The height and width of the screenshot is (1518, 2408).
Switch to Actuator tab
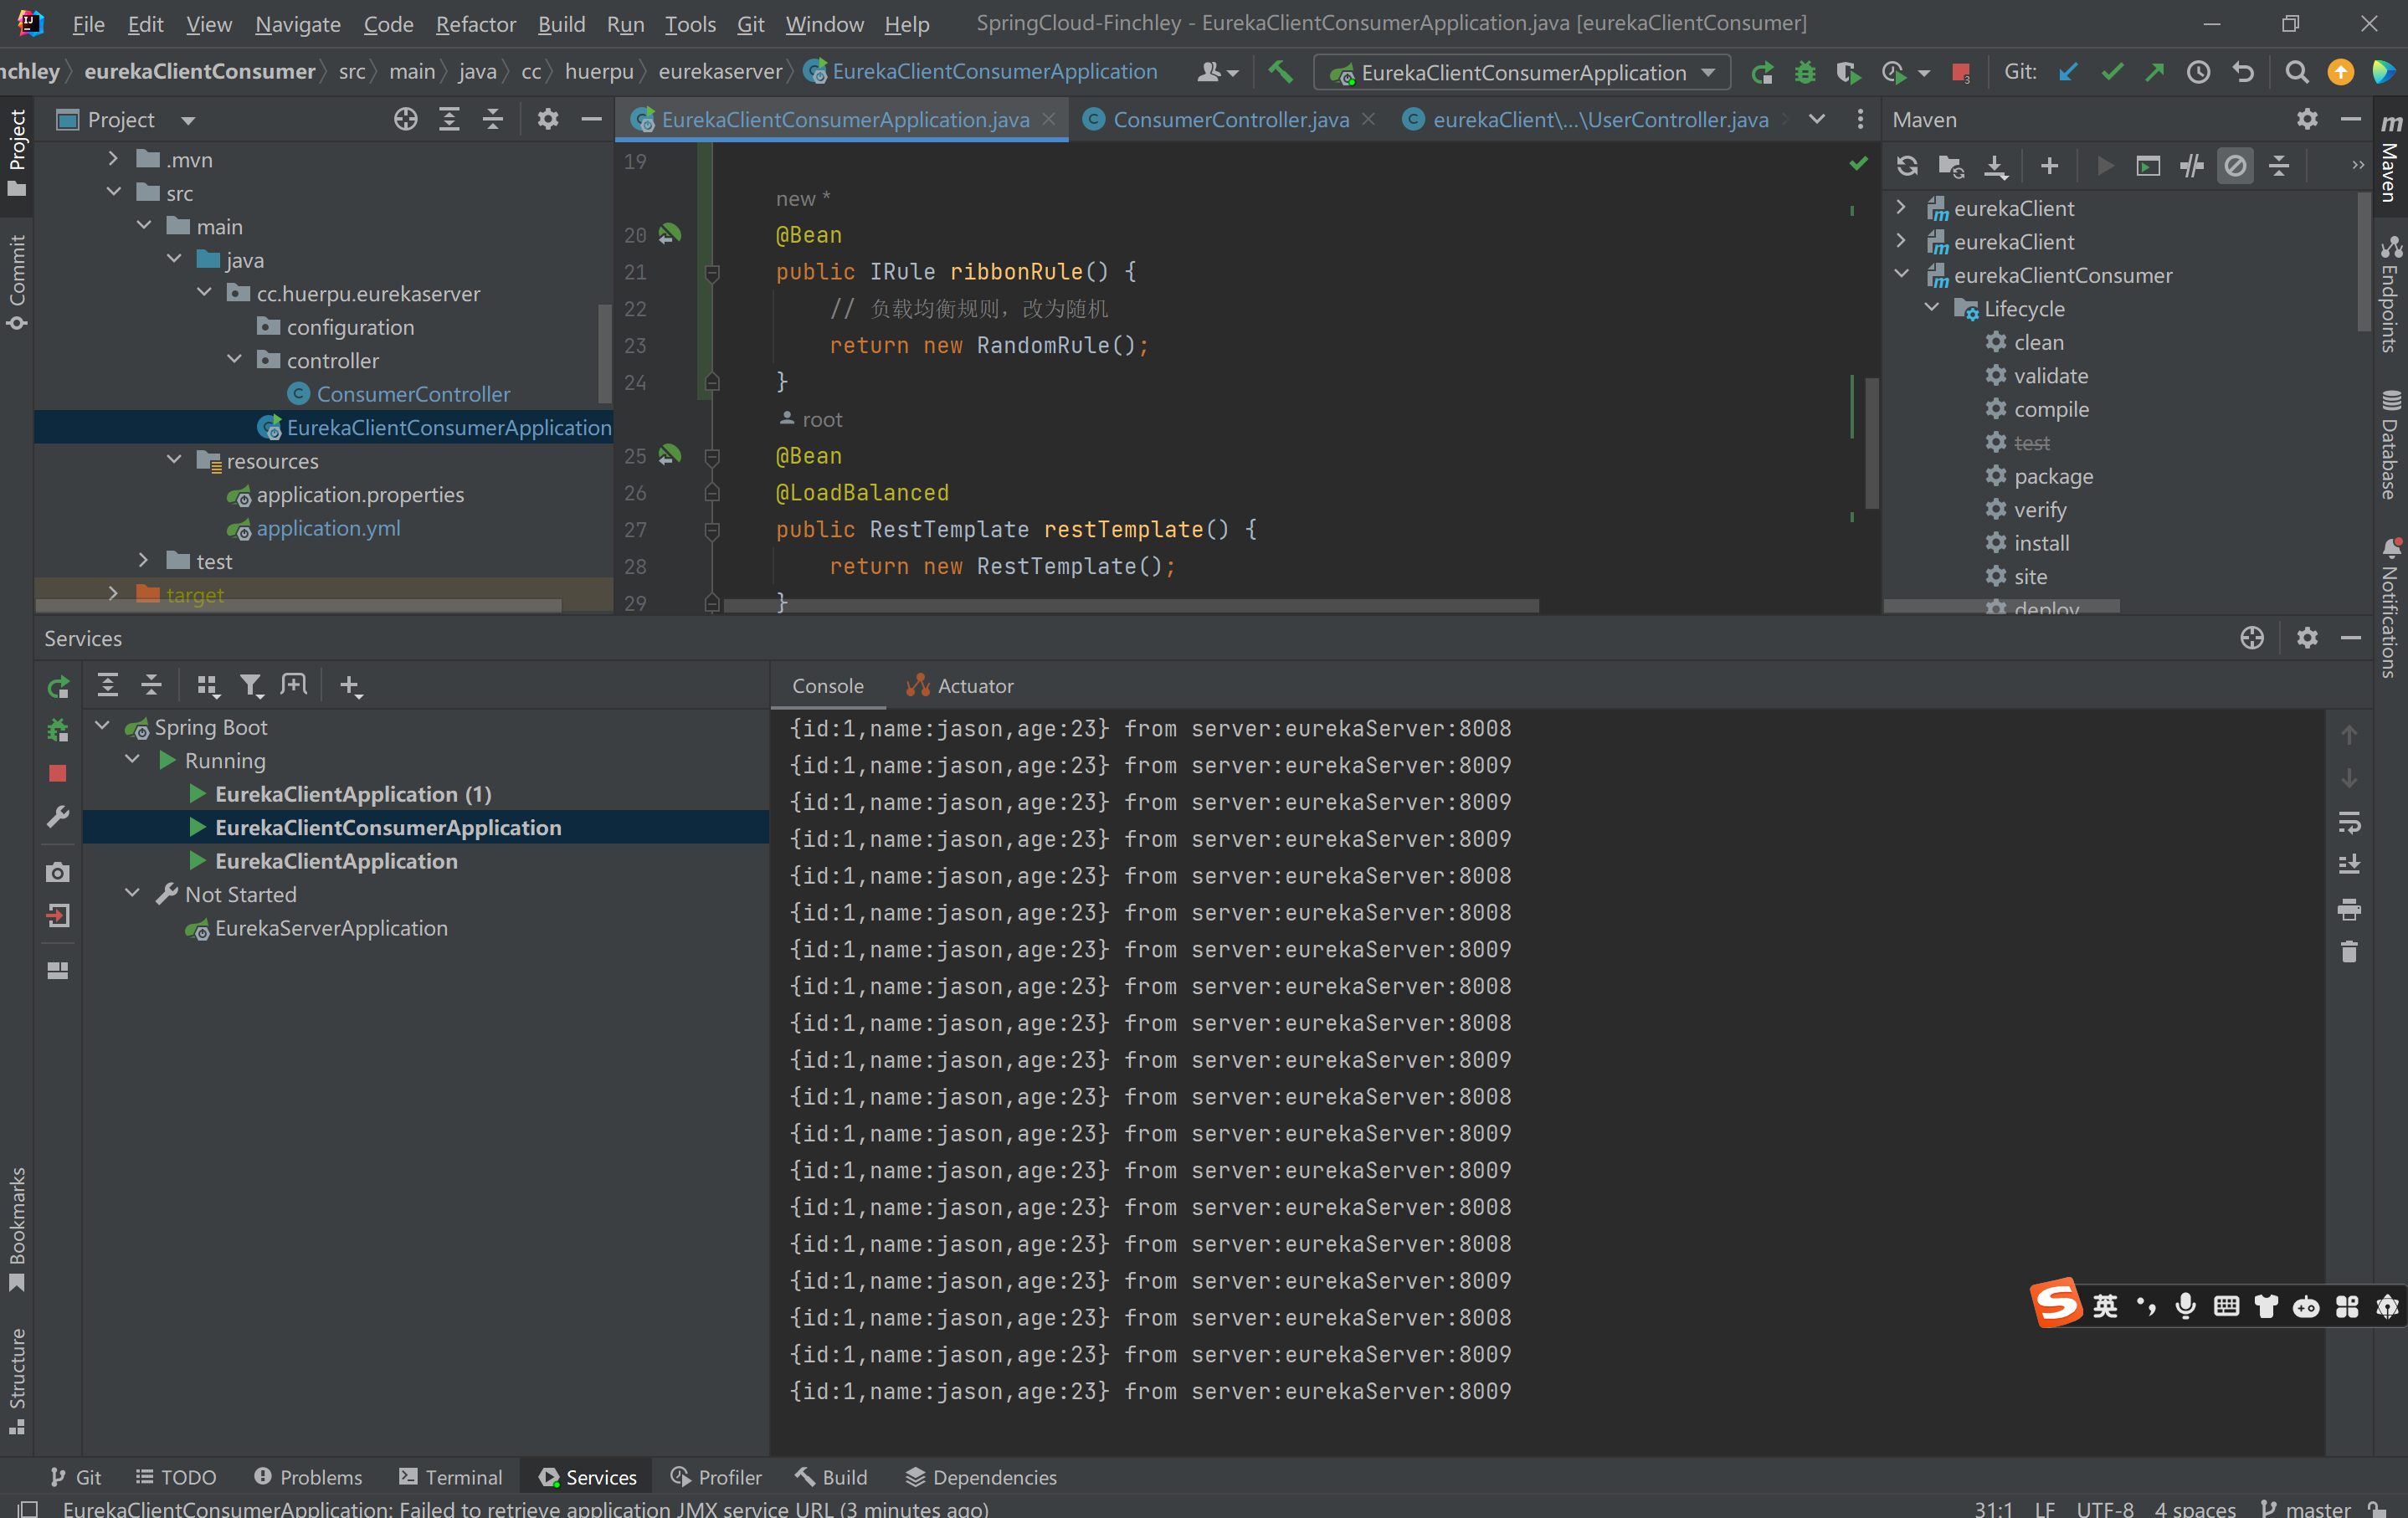(x=959, y=686)
